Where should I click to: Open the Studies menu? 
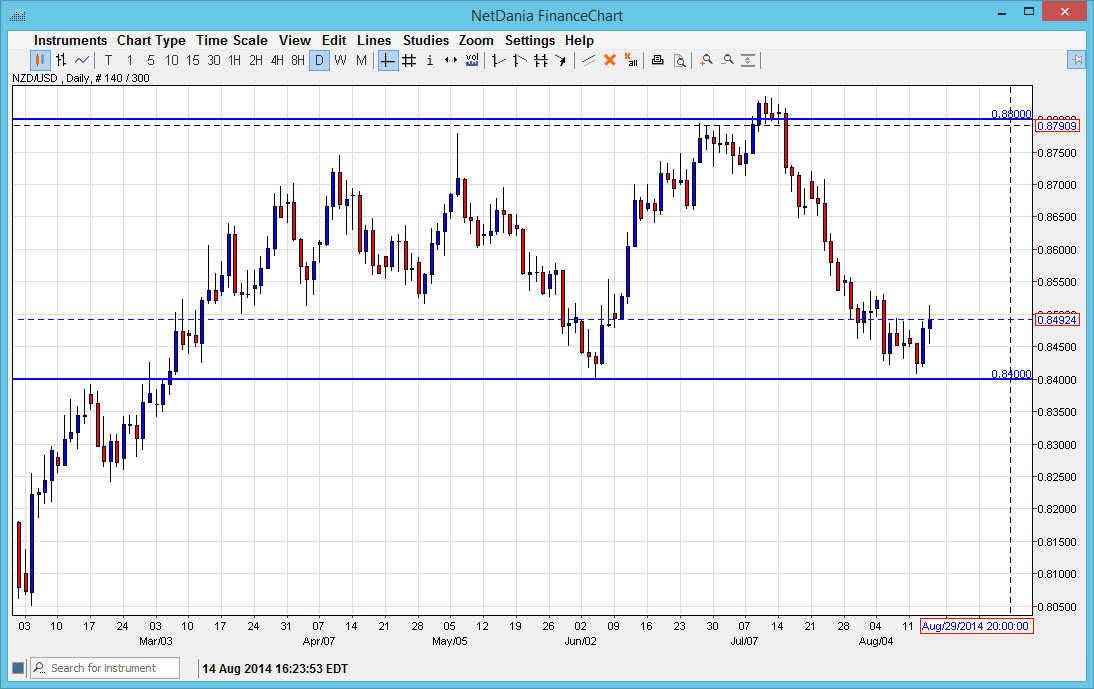425,40
